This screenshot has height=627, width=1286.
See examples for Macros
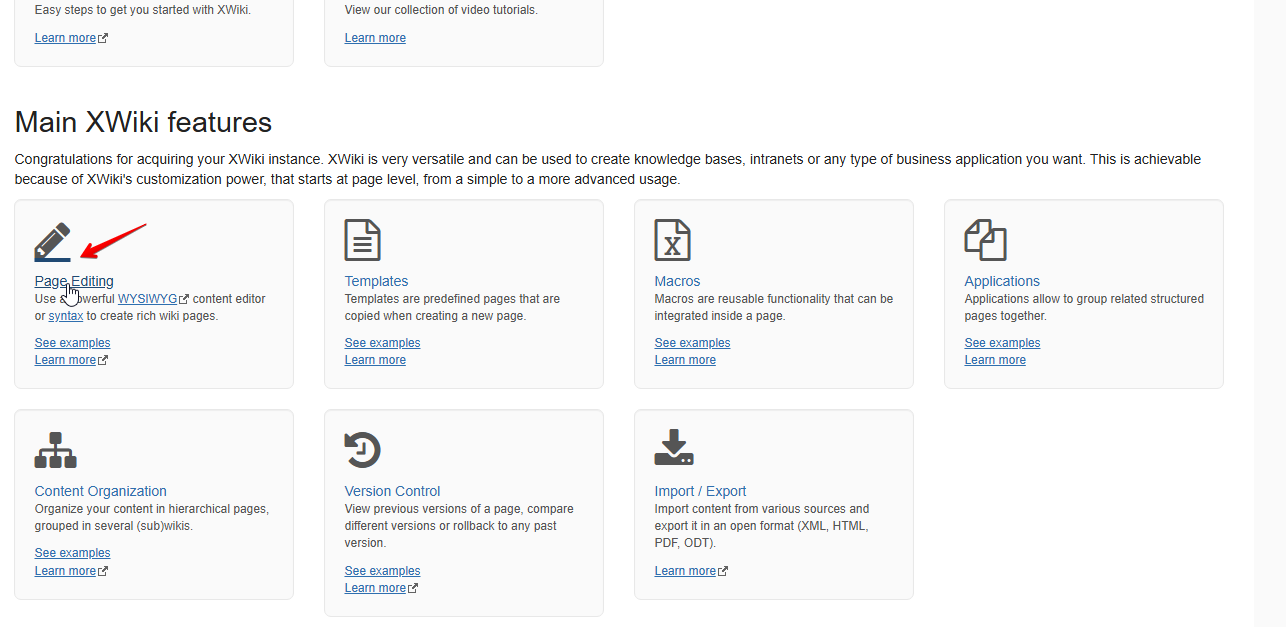692,343
